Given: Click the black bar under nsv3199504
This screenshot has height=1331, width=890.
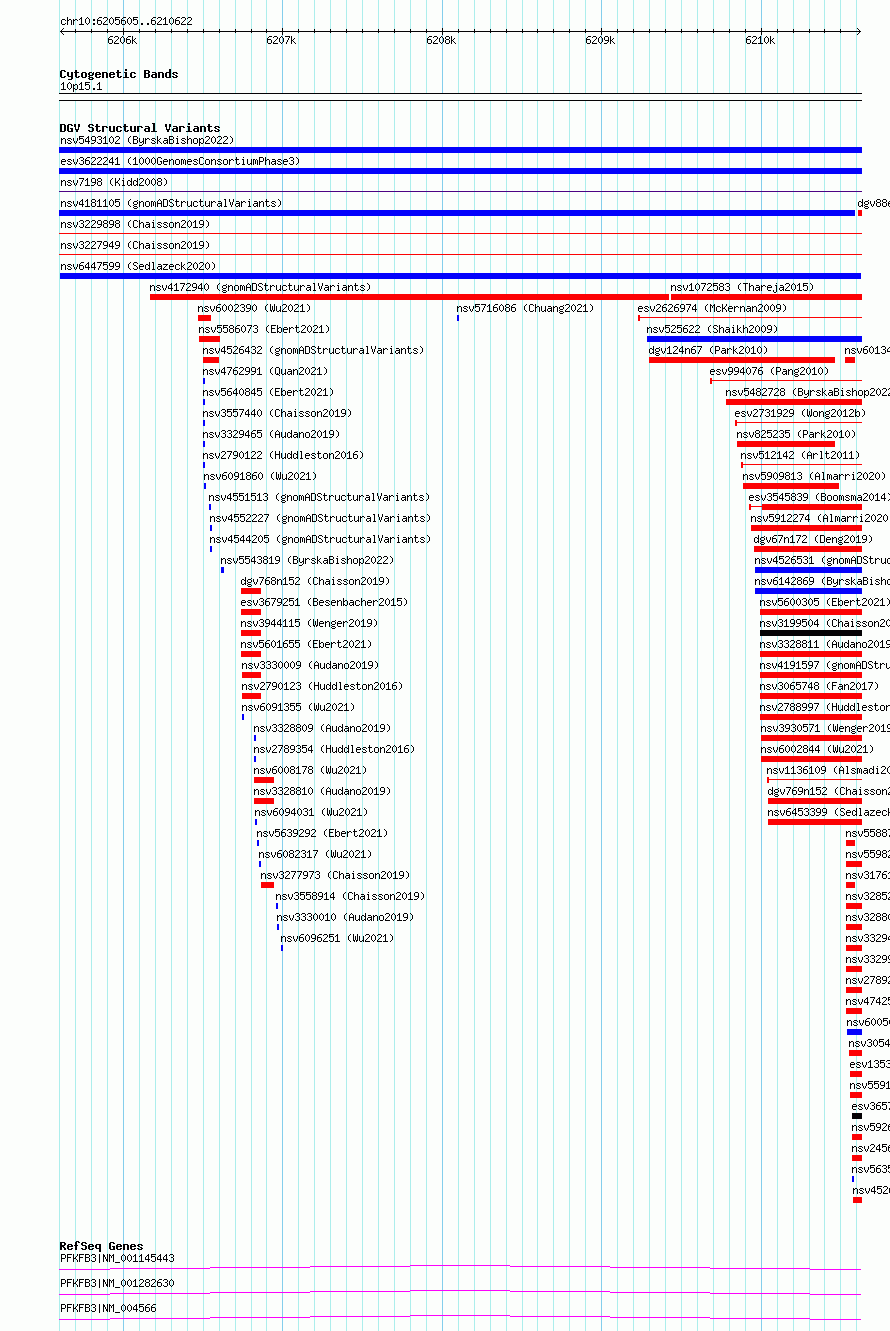Looking at the screenshot, I should 810,633.
